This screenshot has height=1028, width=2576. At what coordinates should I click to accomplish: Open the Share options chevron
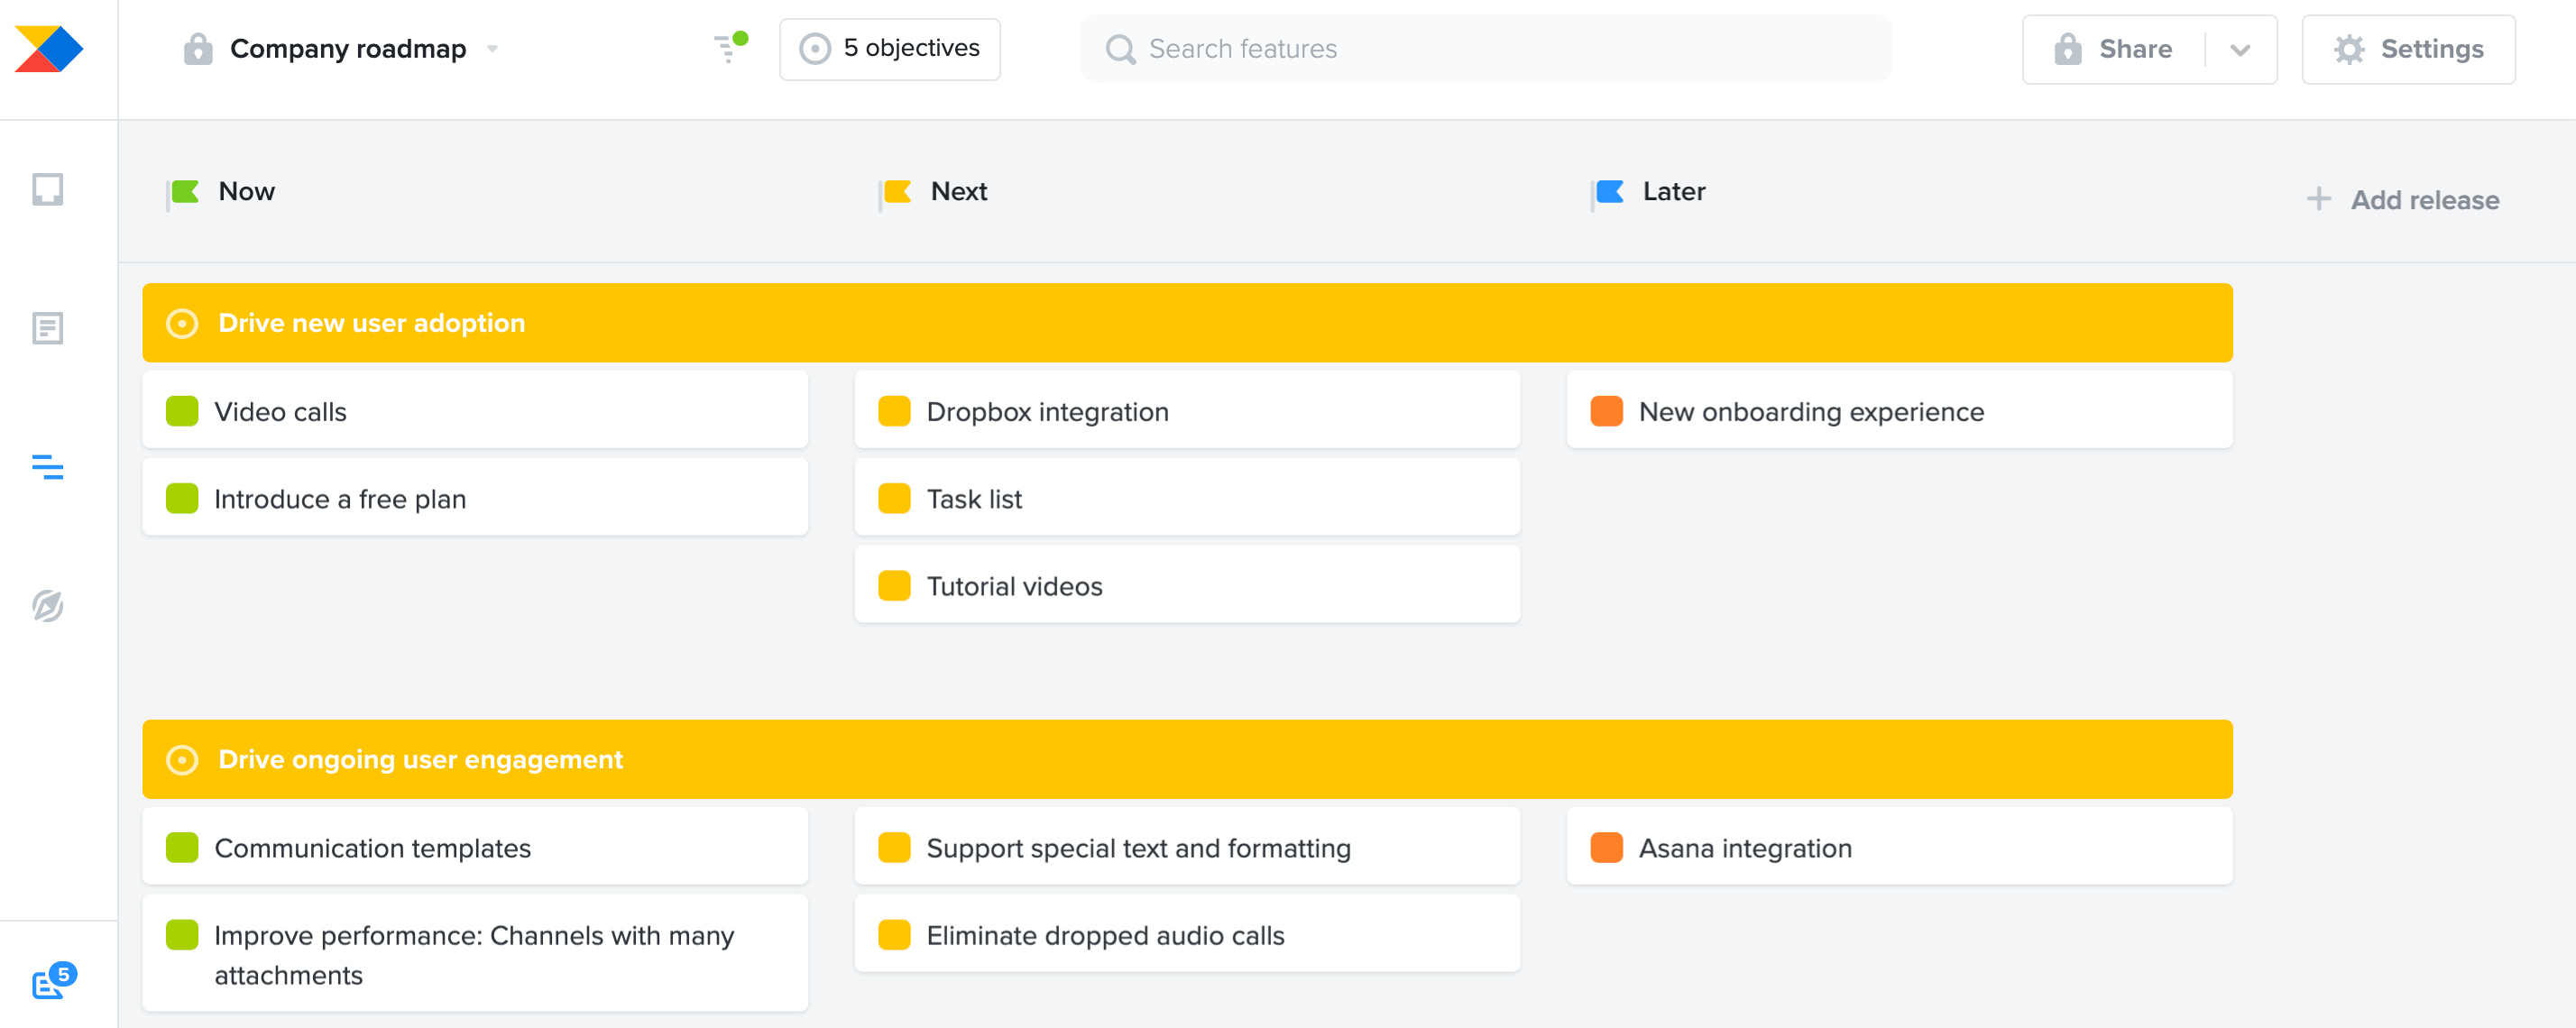(2240, 49)
